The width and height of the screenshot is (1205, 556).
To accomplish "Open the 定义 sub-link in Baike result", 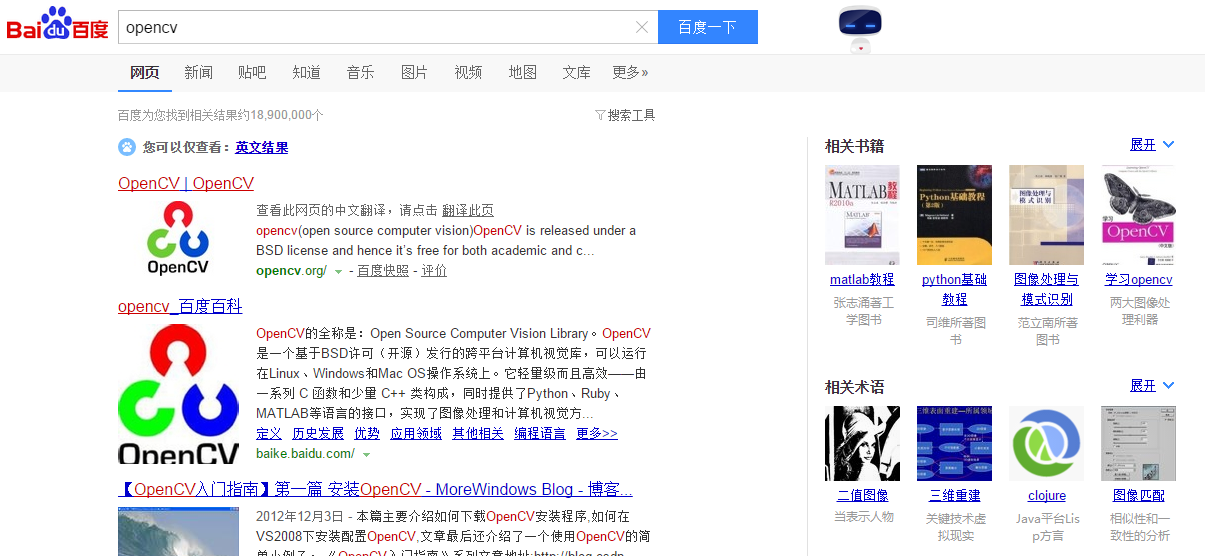I will 269,434.
